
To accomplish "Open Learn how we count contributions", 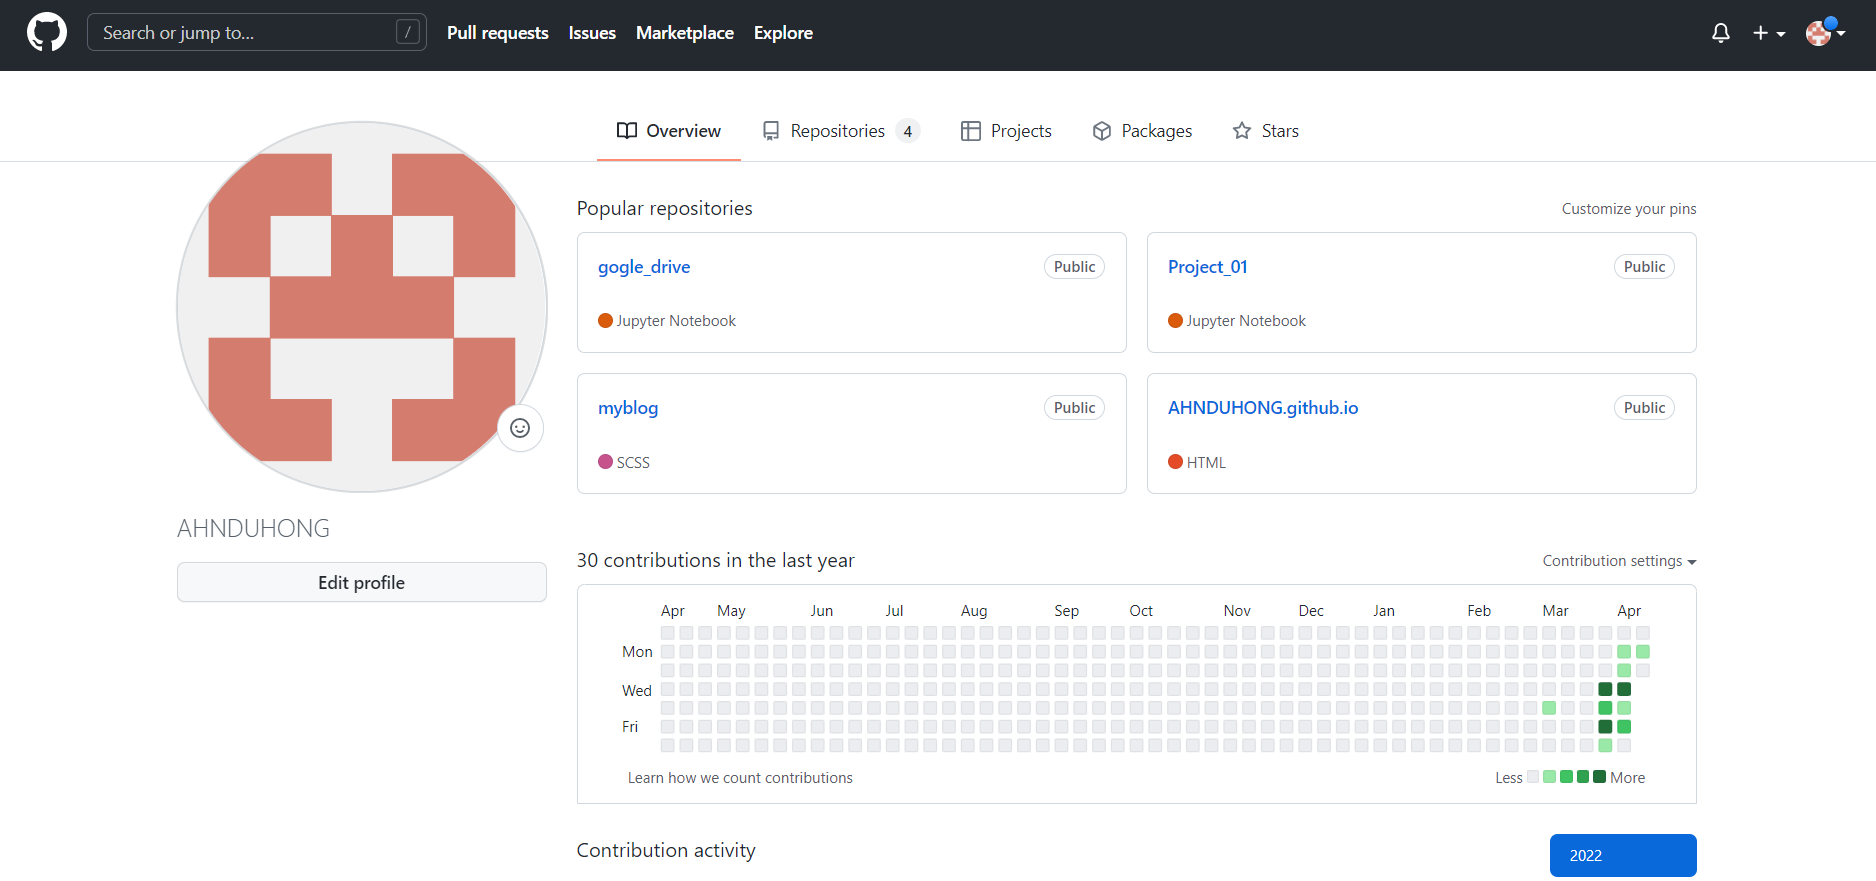I will coord(740,778).
